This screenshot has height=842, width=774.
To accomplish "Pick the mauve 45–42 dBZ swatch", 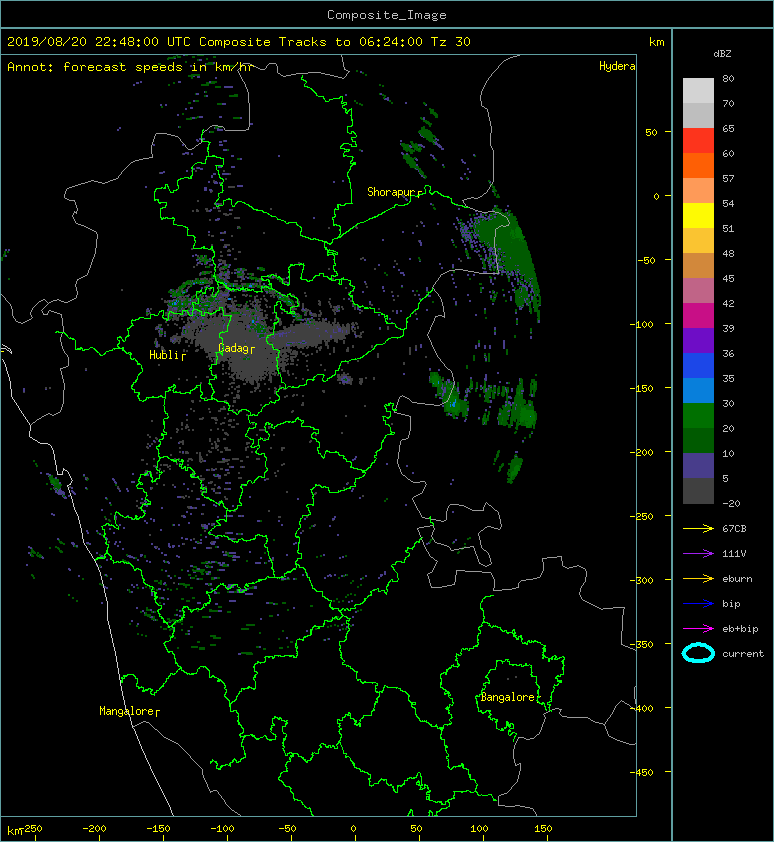I will [x=698, y=291].
